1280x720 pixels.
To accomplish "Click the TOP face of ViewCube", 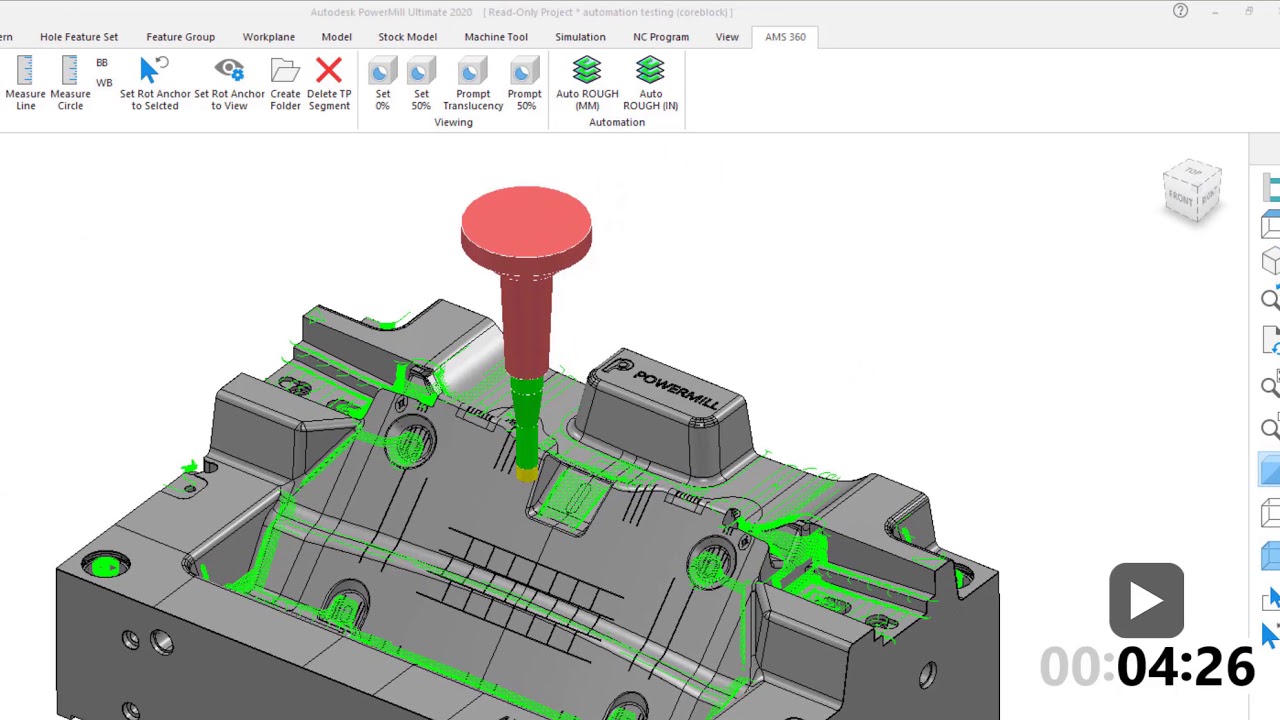I will (x=1192, y=173).
